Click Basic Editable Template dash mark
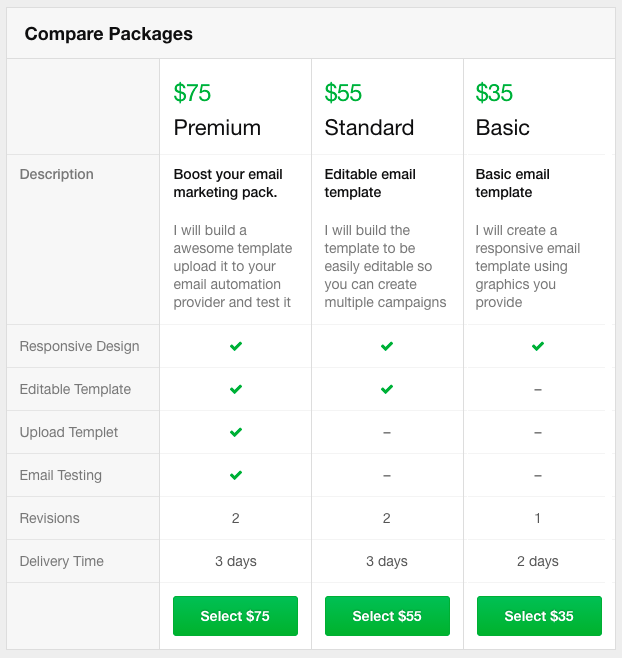 coord(538,389)
